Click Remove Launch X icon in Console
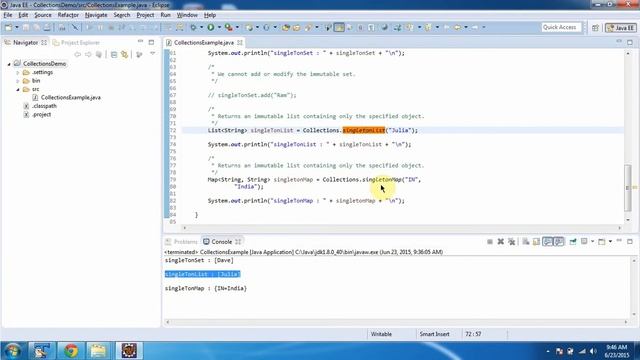The height and width of the screenshot is (360, 640). [501, 242]
